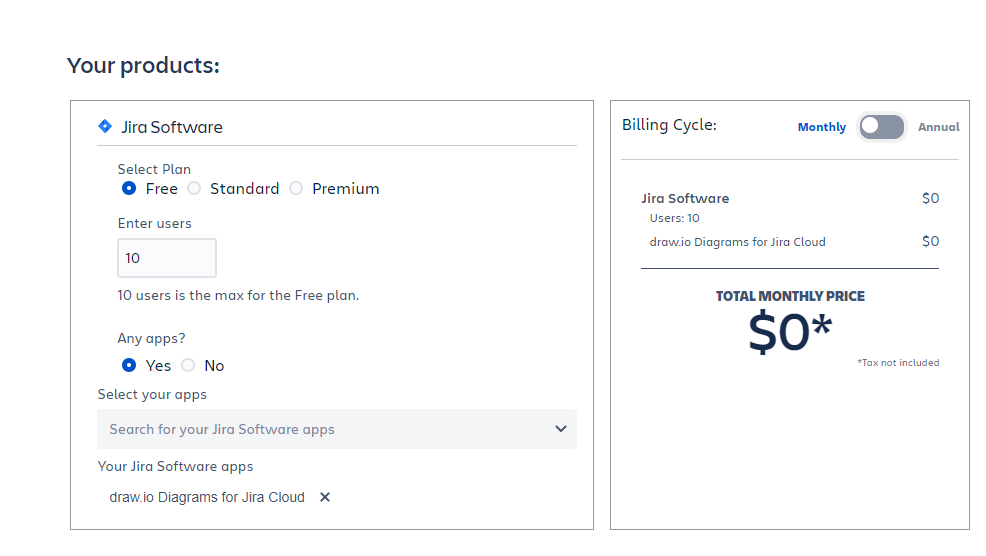
Task: Open the Search for your Jira Software apps box
Action: pyautogui.click(x=320, y=429)
